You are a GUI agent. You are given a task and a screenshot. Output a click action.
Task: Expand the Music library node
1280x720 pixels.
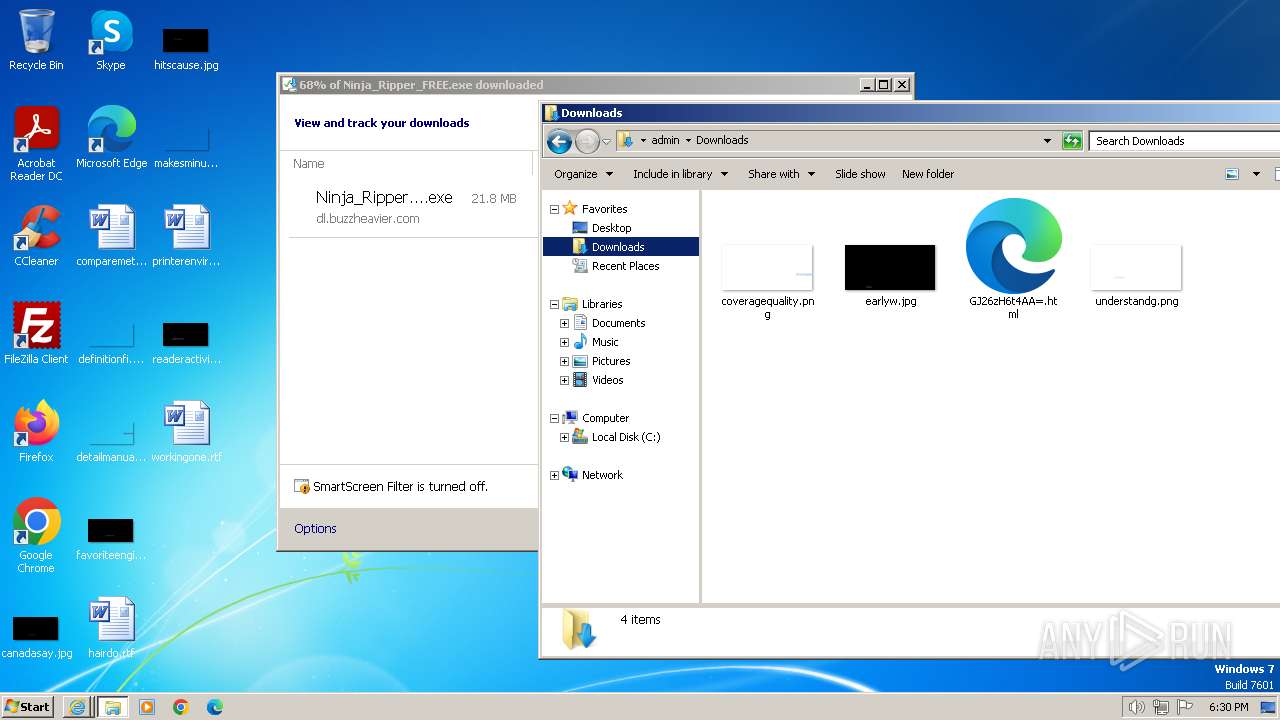[564, 342]
